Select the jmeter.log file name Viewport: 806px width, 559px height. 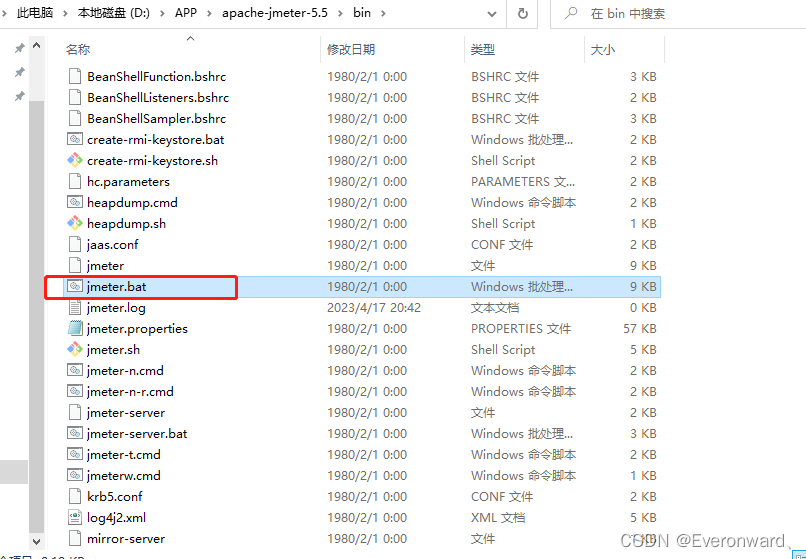[x=116, y=308]
